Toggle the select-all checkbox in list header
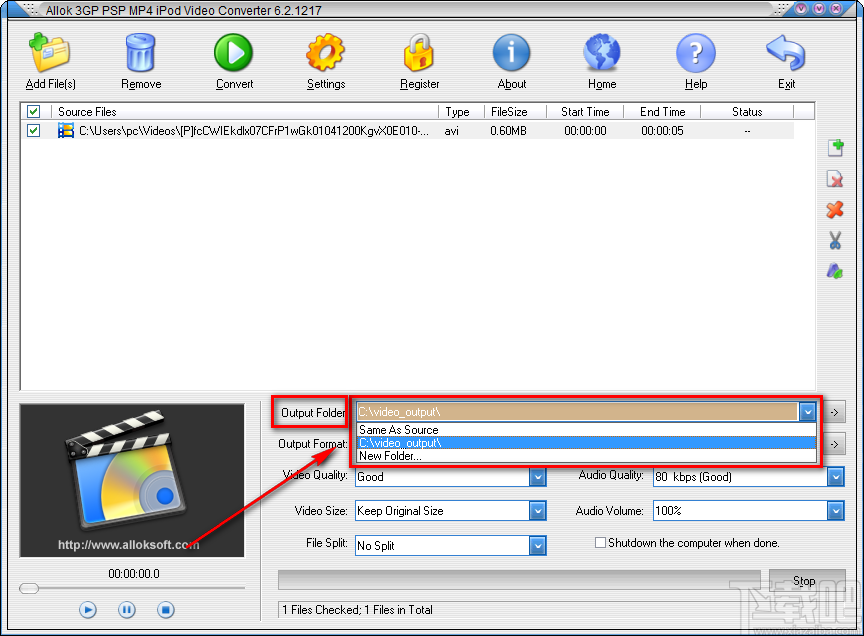The width and height of the screenshot is (864, 636). (x=34, y=111)
